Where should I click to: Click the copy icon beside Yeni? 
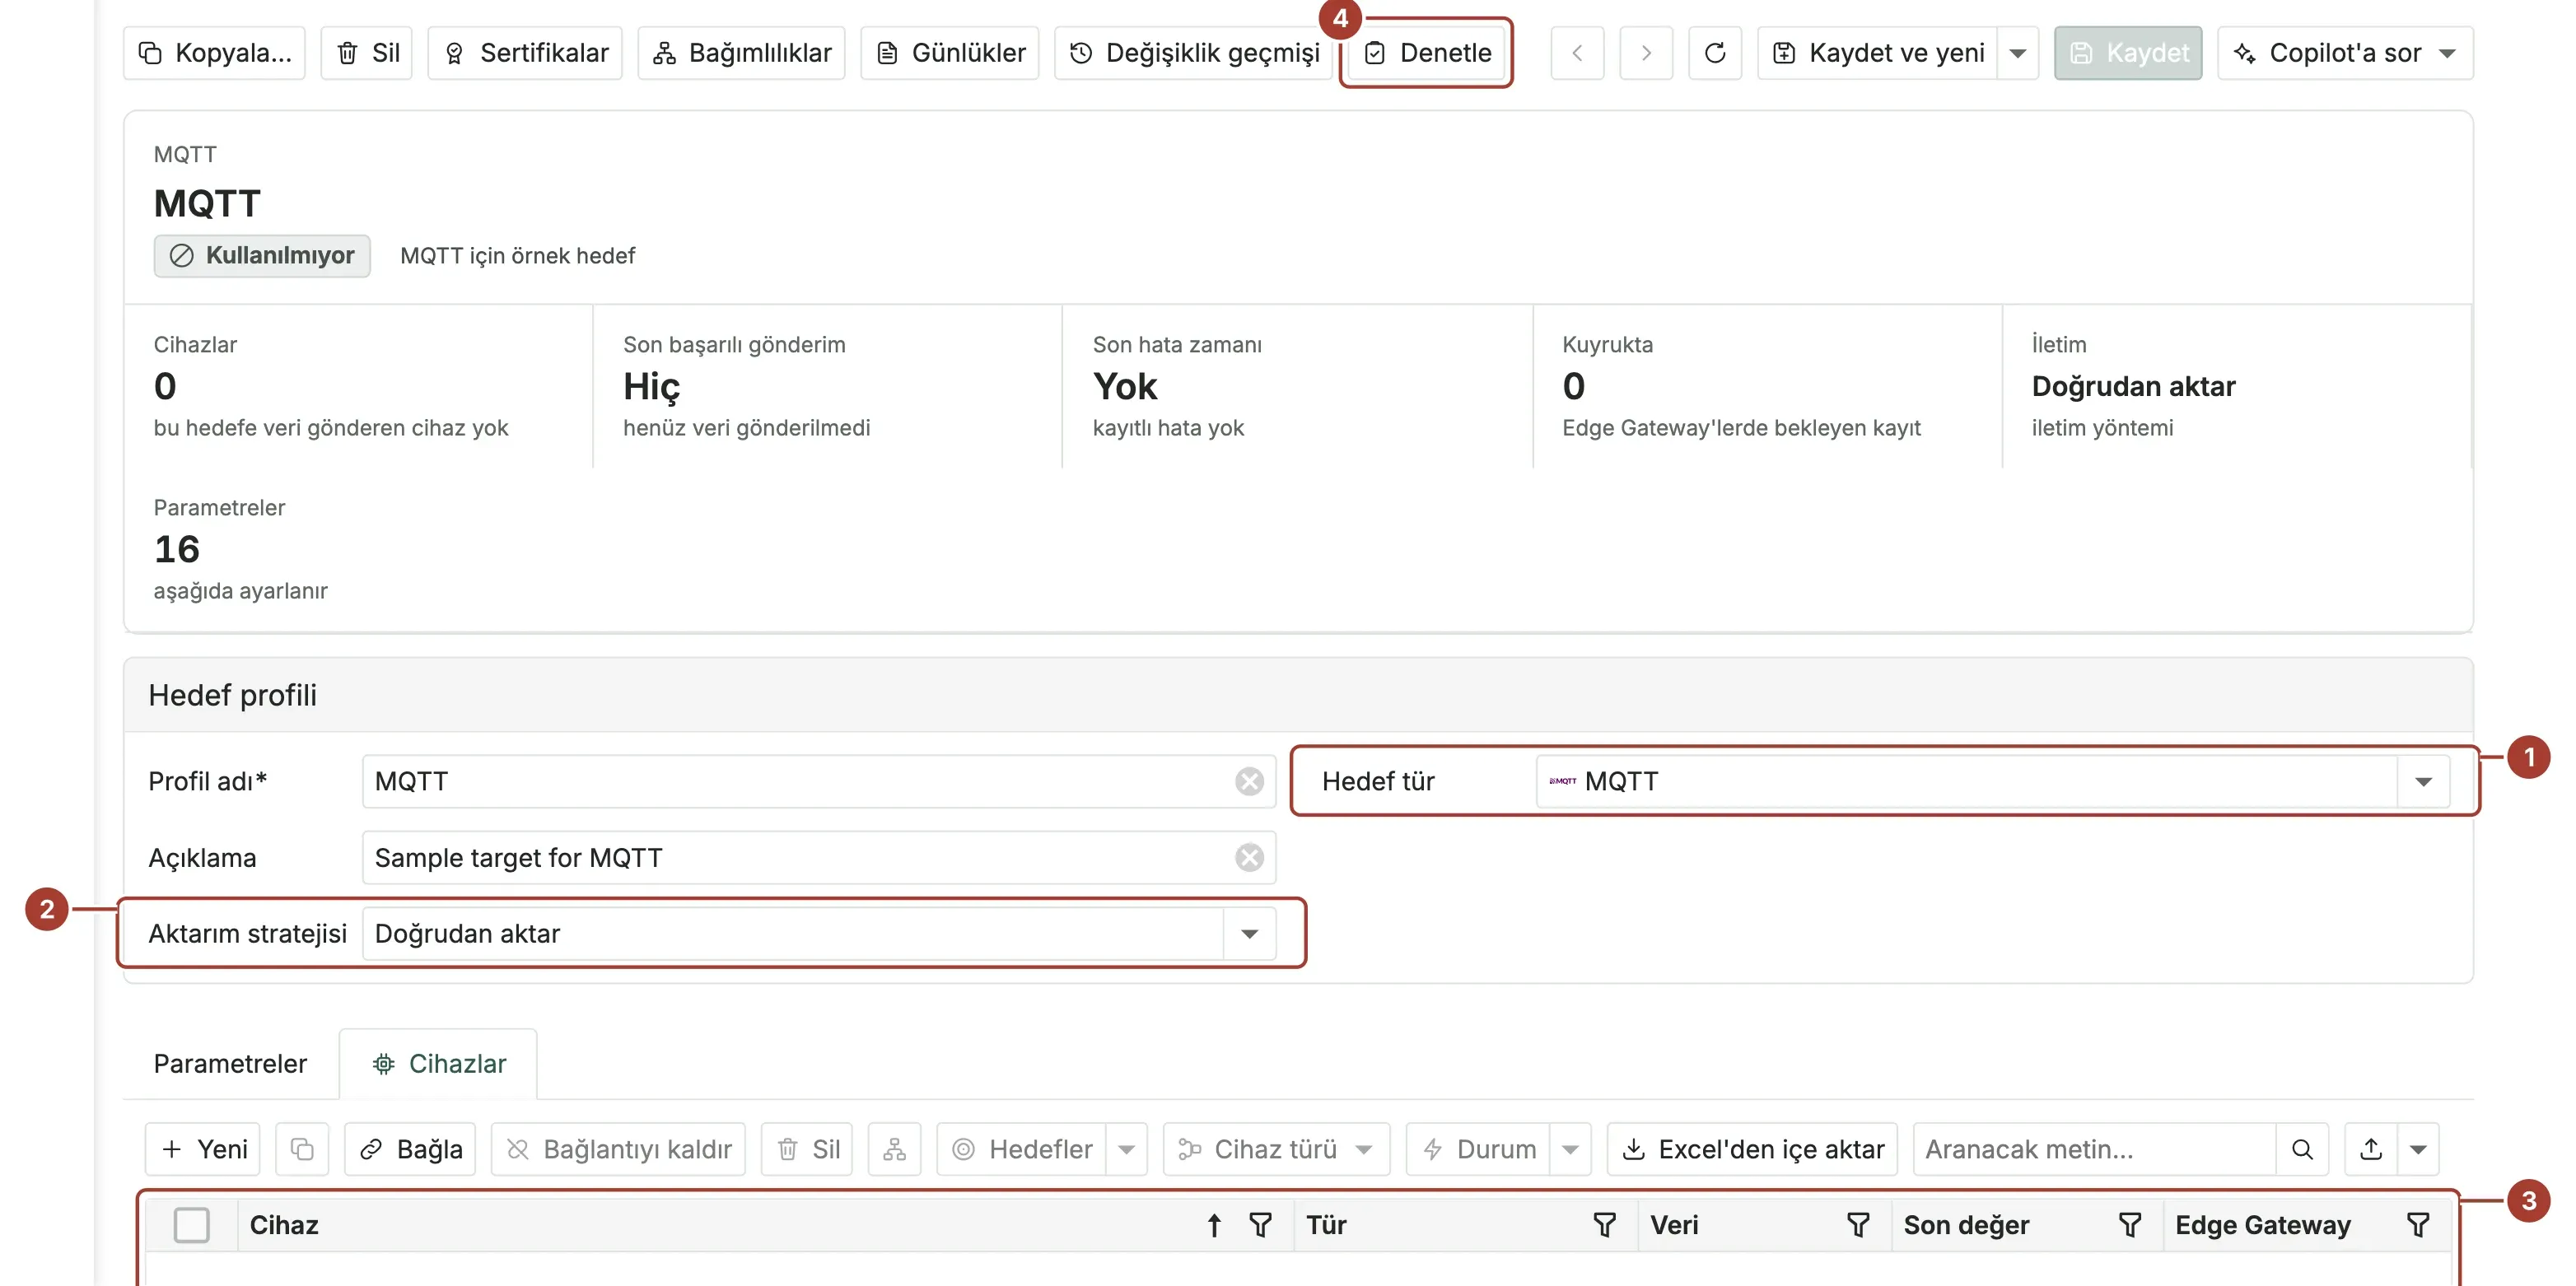pos(302,1149)
